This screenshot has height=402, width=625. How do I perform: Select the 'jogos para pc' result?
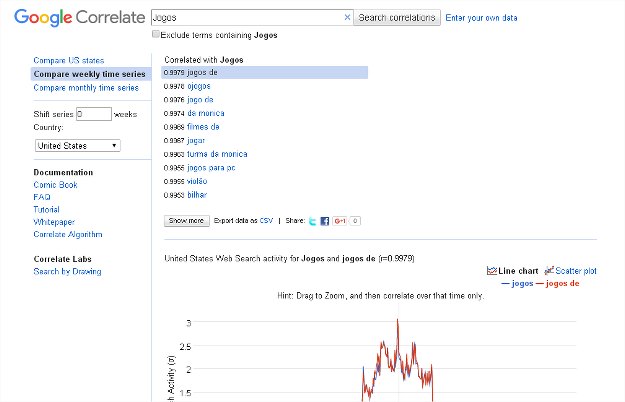(x=211, y=168)
